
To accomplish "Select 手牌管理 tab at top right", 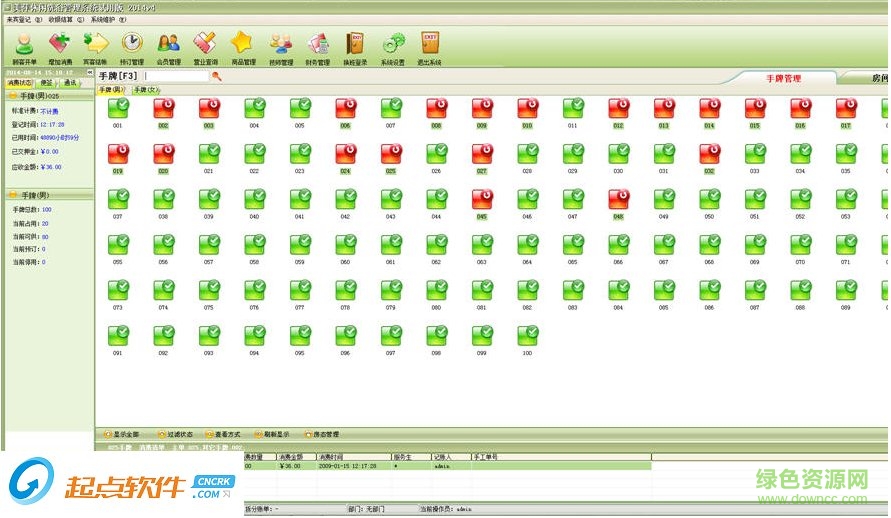I will [x=783, y=78].
